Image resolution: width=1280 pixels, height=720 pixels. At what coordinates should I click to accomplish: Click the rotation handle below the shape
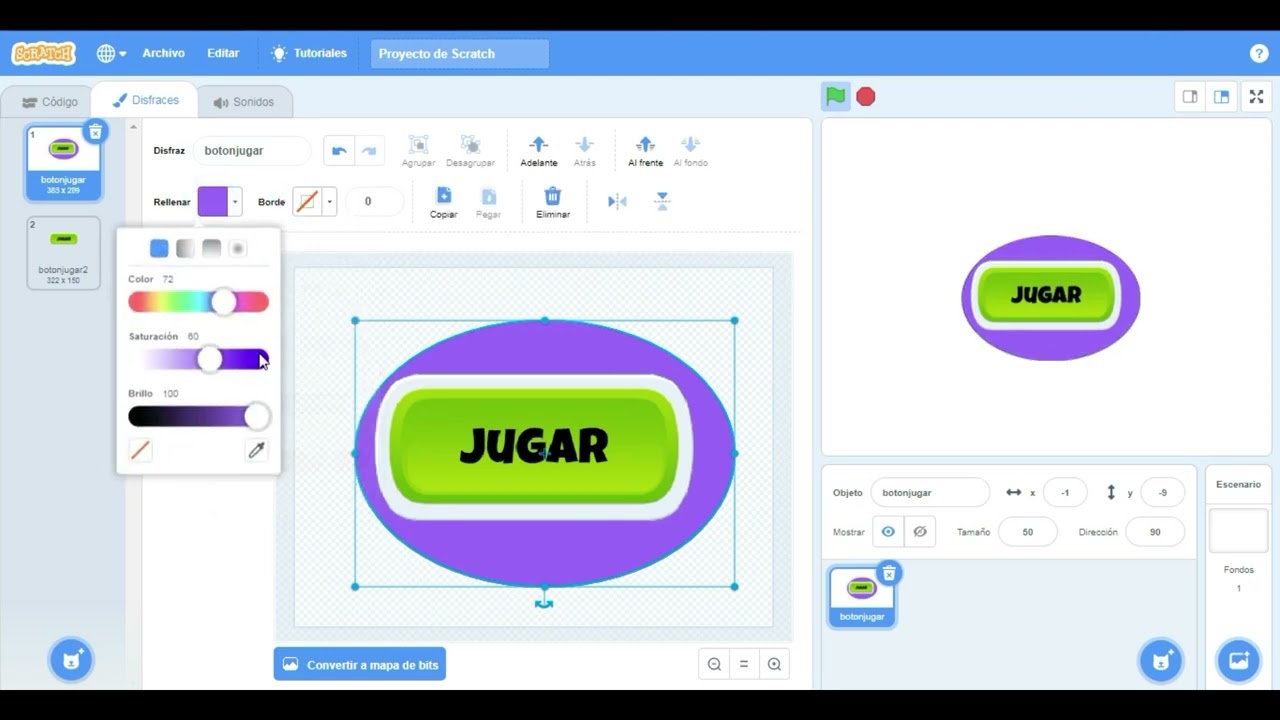tap(544, 603)
